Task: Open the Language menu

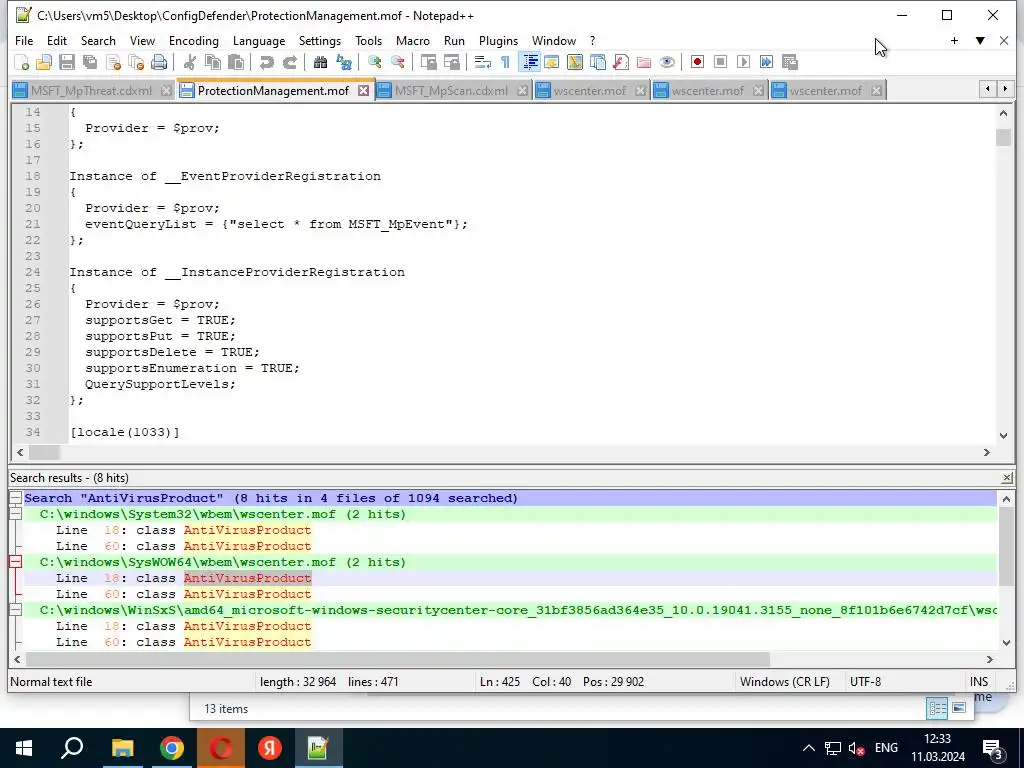Action: [x=259, y=40]
